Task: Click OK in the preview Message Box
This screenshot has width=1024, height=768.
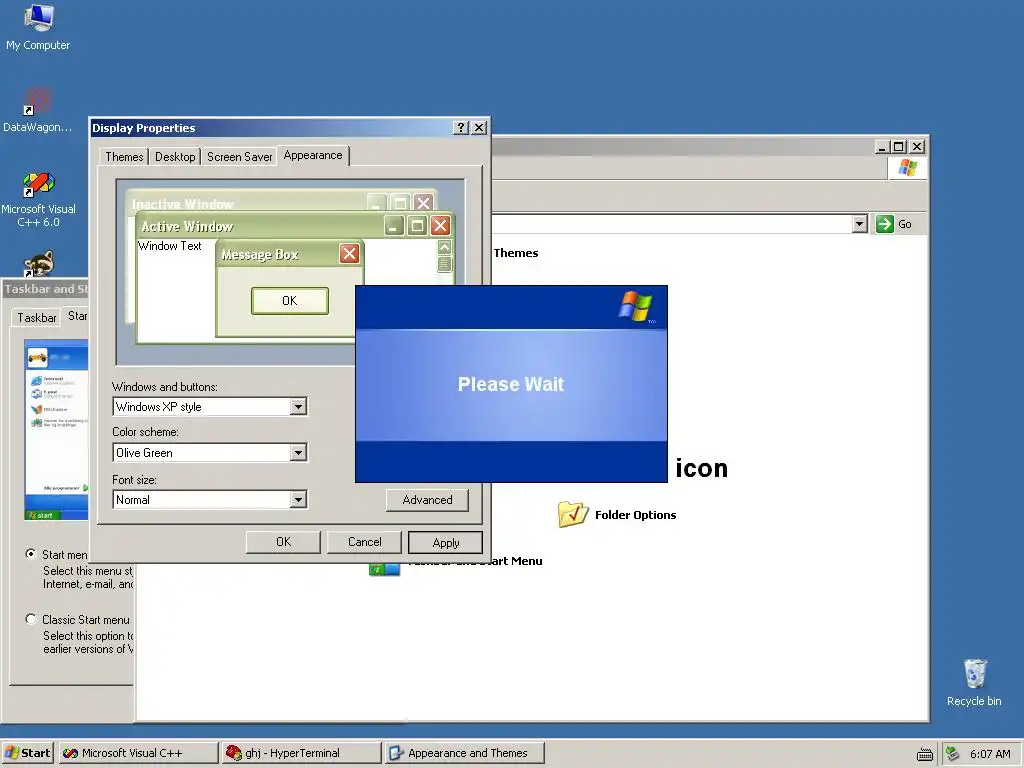Action: 290,300
